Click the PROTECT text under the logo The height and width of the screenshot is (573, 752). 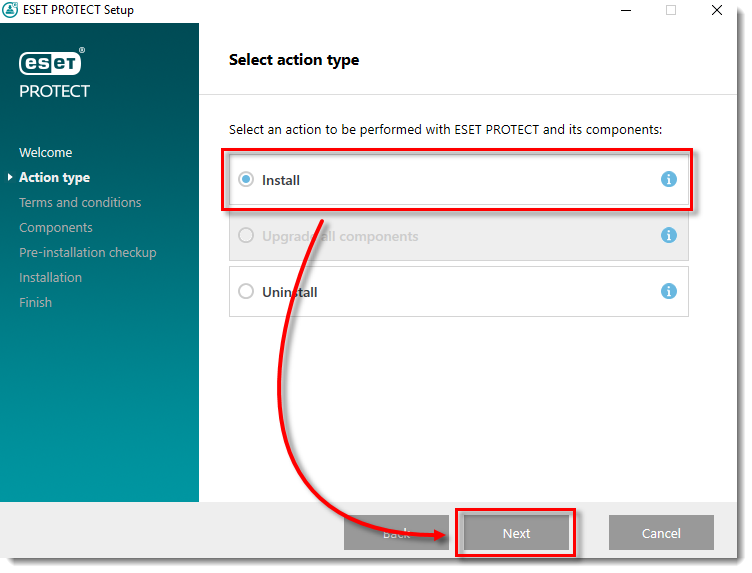click(x=54, y=91)
